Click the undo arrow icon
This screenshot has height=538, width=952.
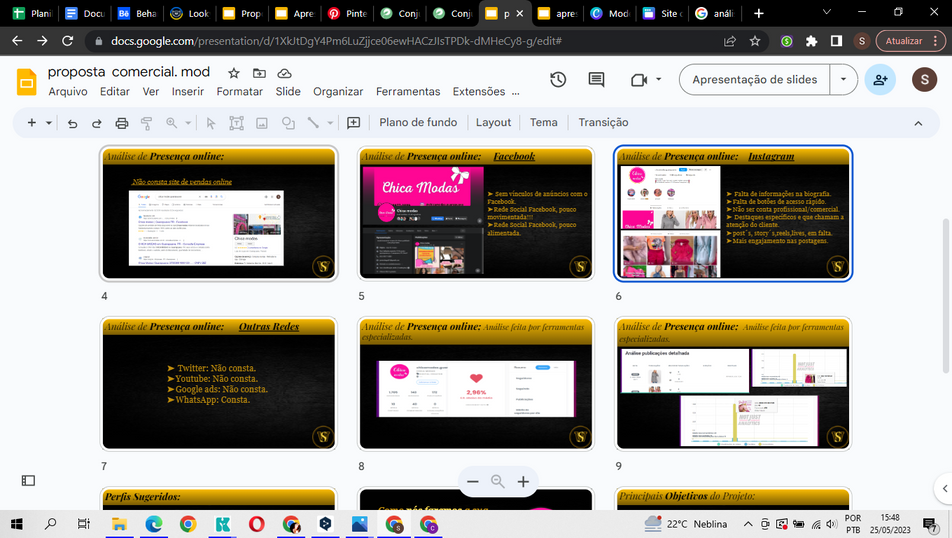coord(72,123)
